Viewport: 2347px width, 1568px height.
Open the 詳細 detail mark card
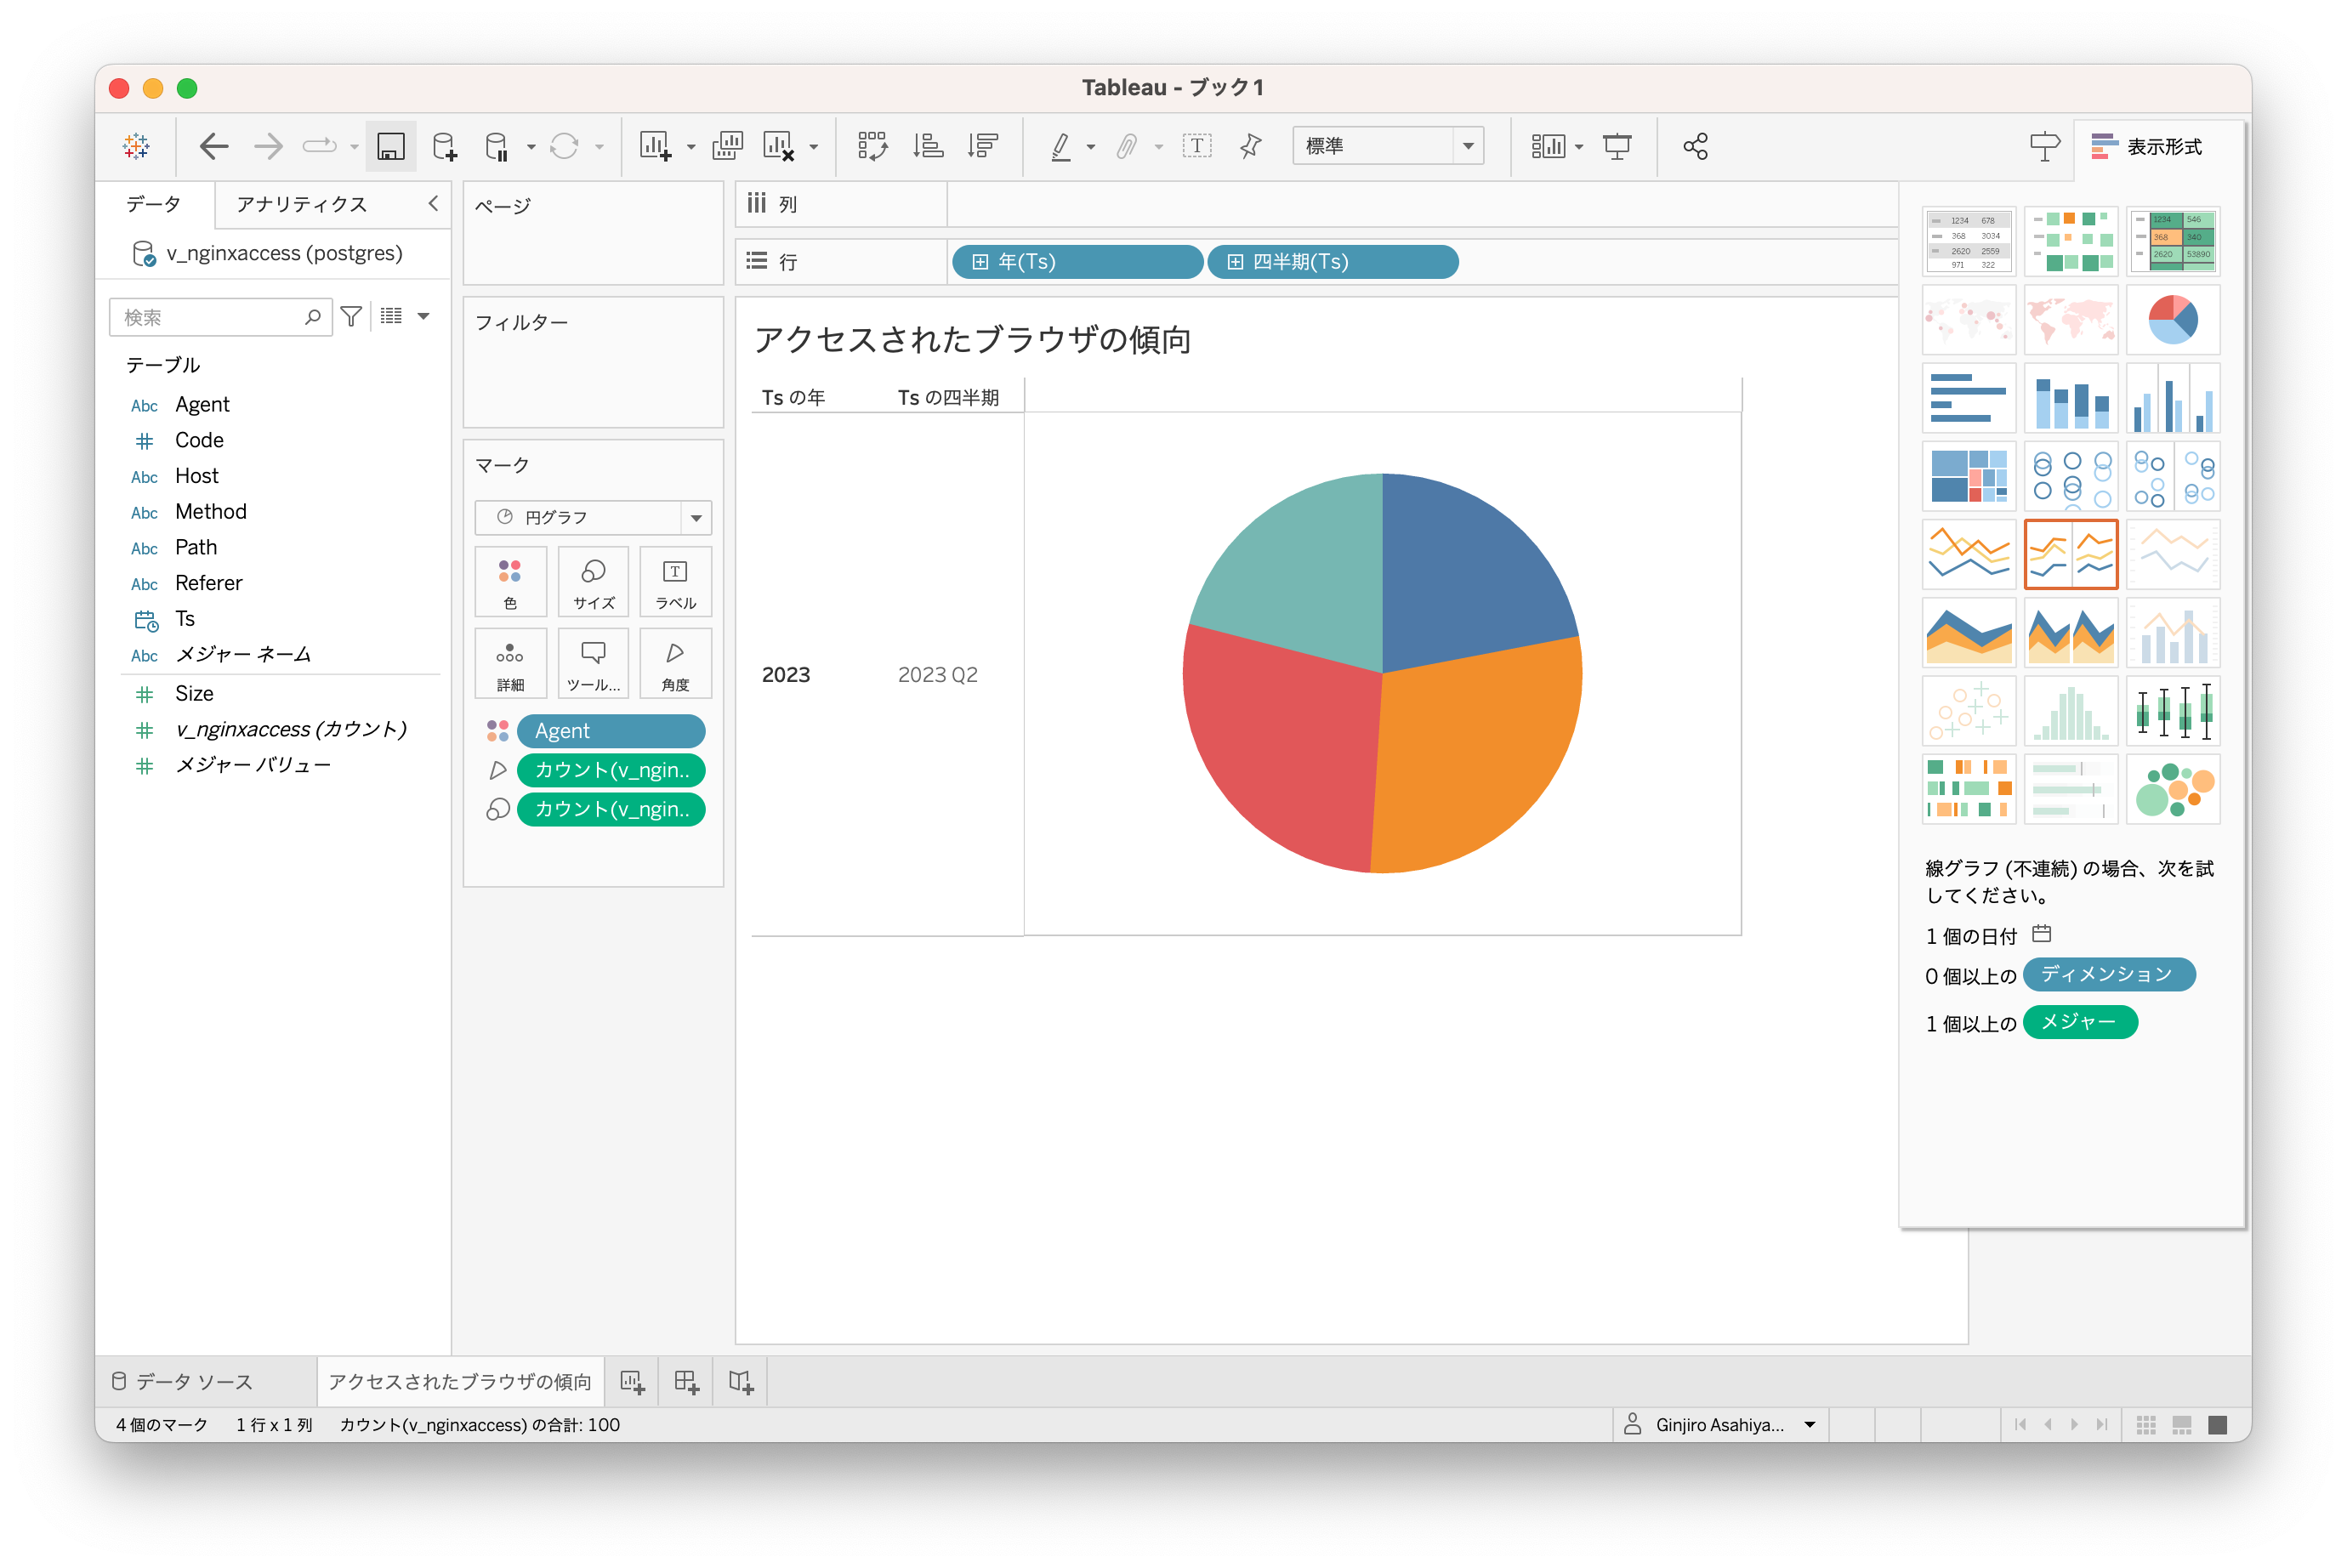coord(510,665)
